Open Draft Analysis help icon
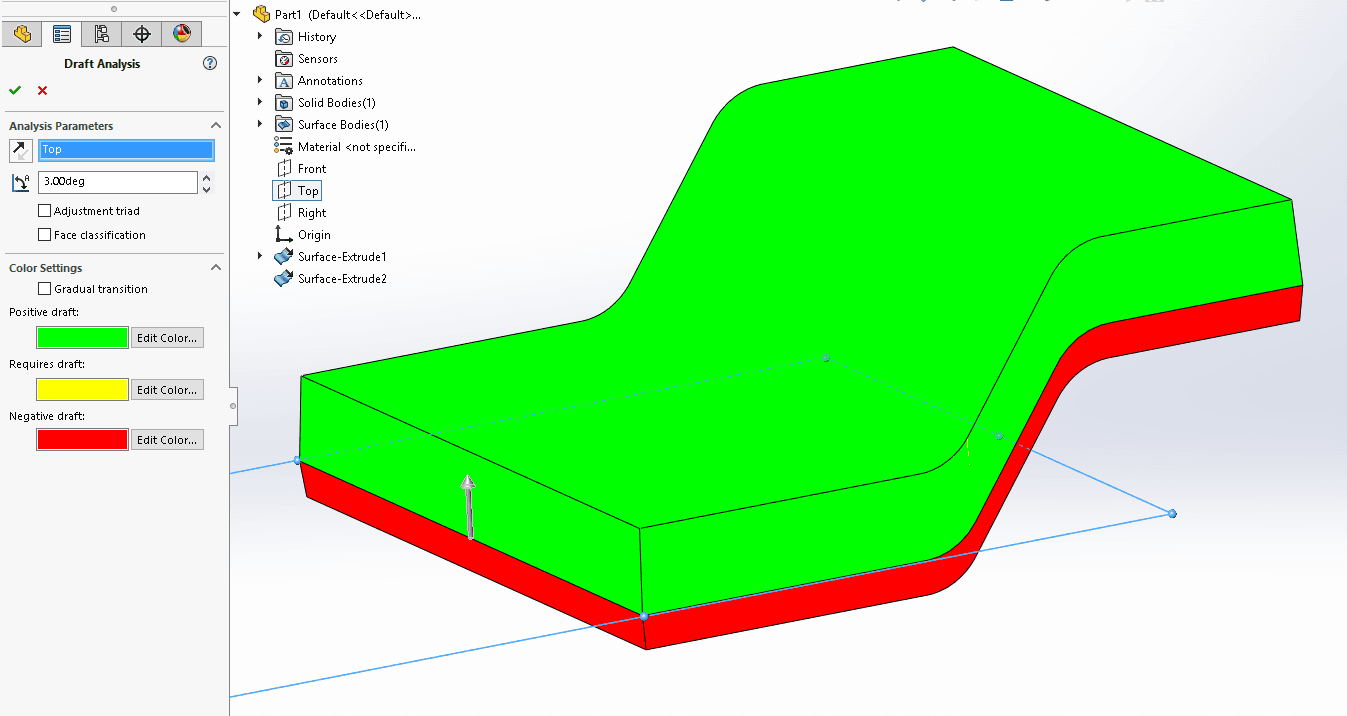 tap(210, 63)
